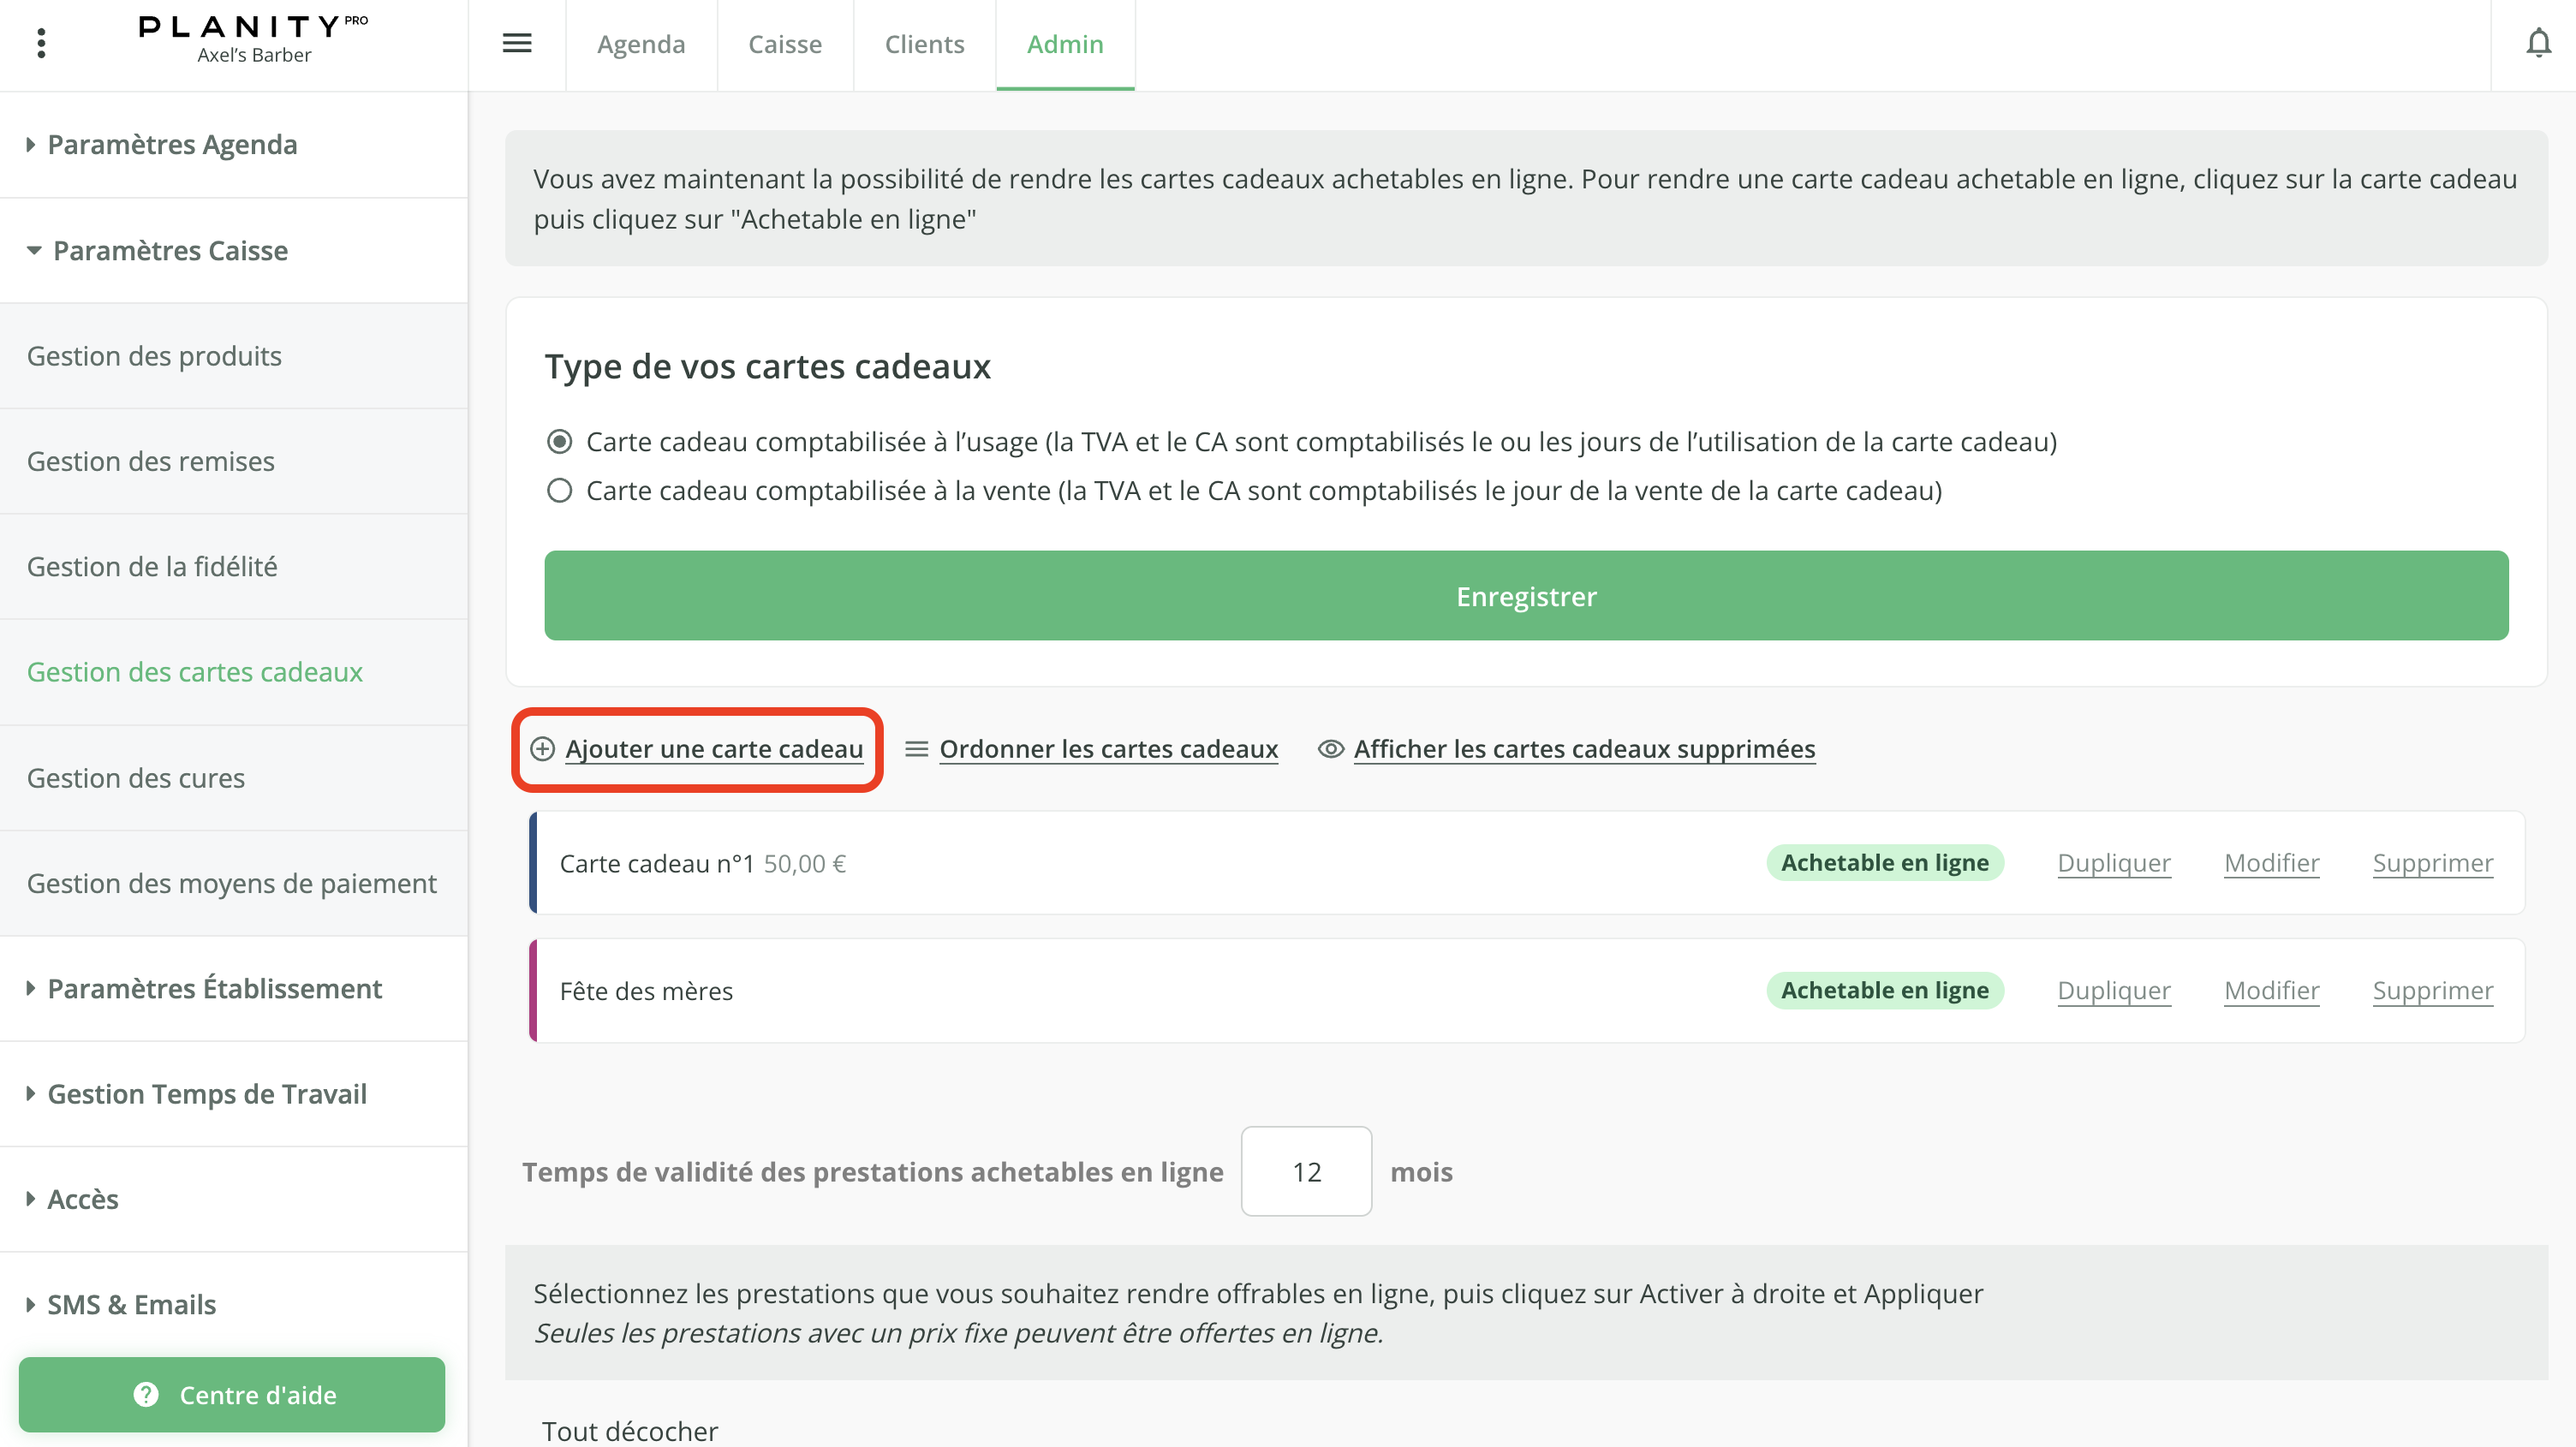Select 'comptabilisée à l'usage' radio option
The image size is (2576, 1447).
560,441
